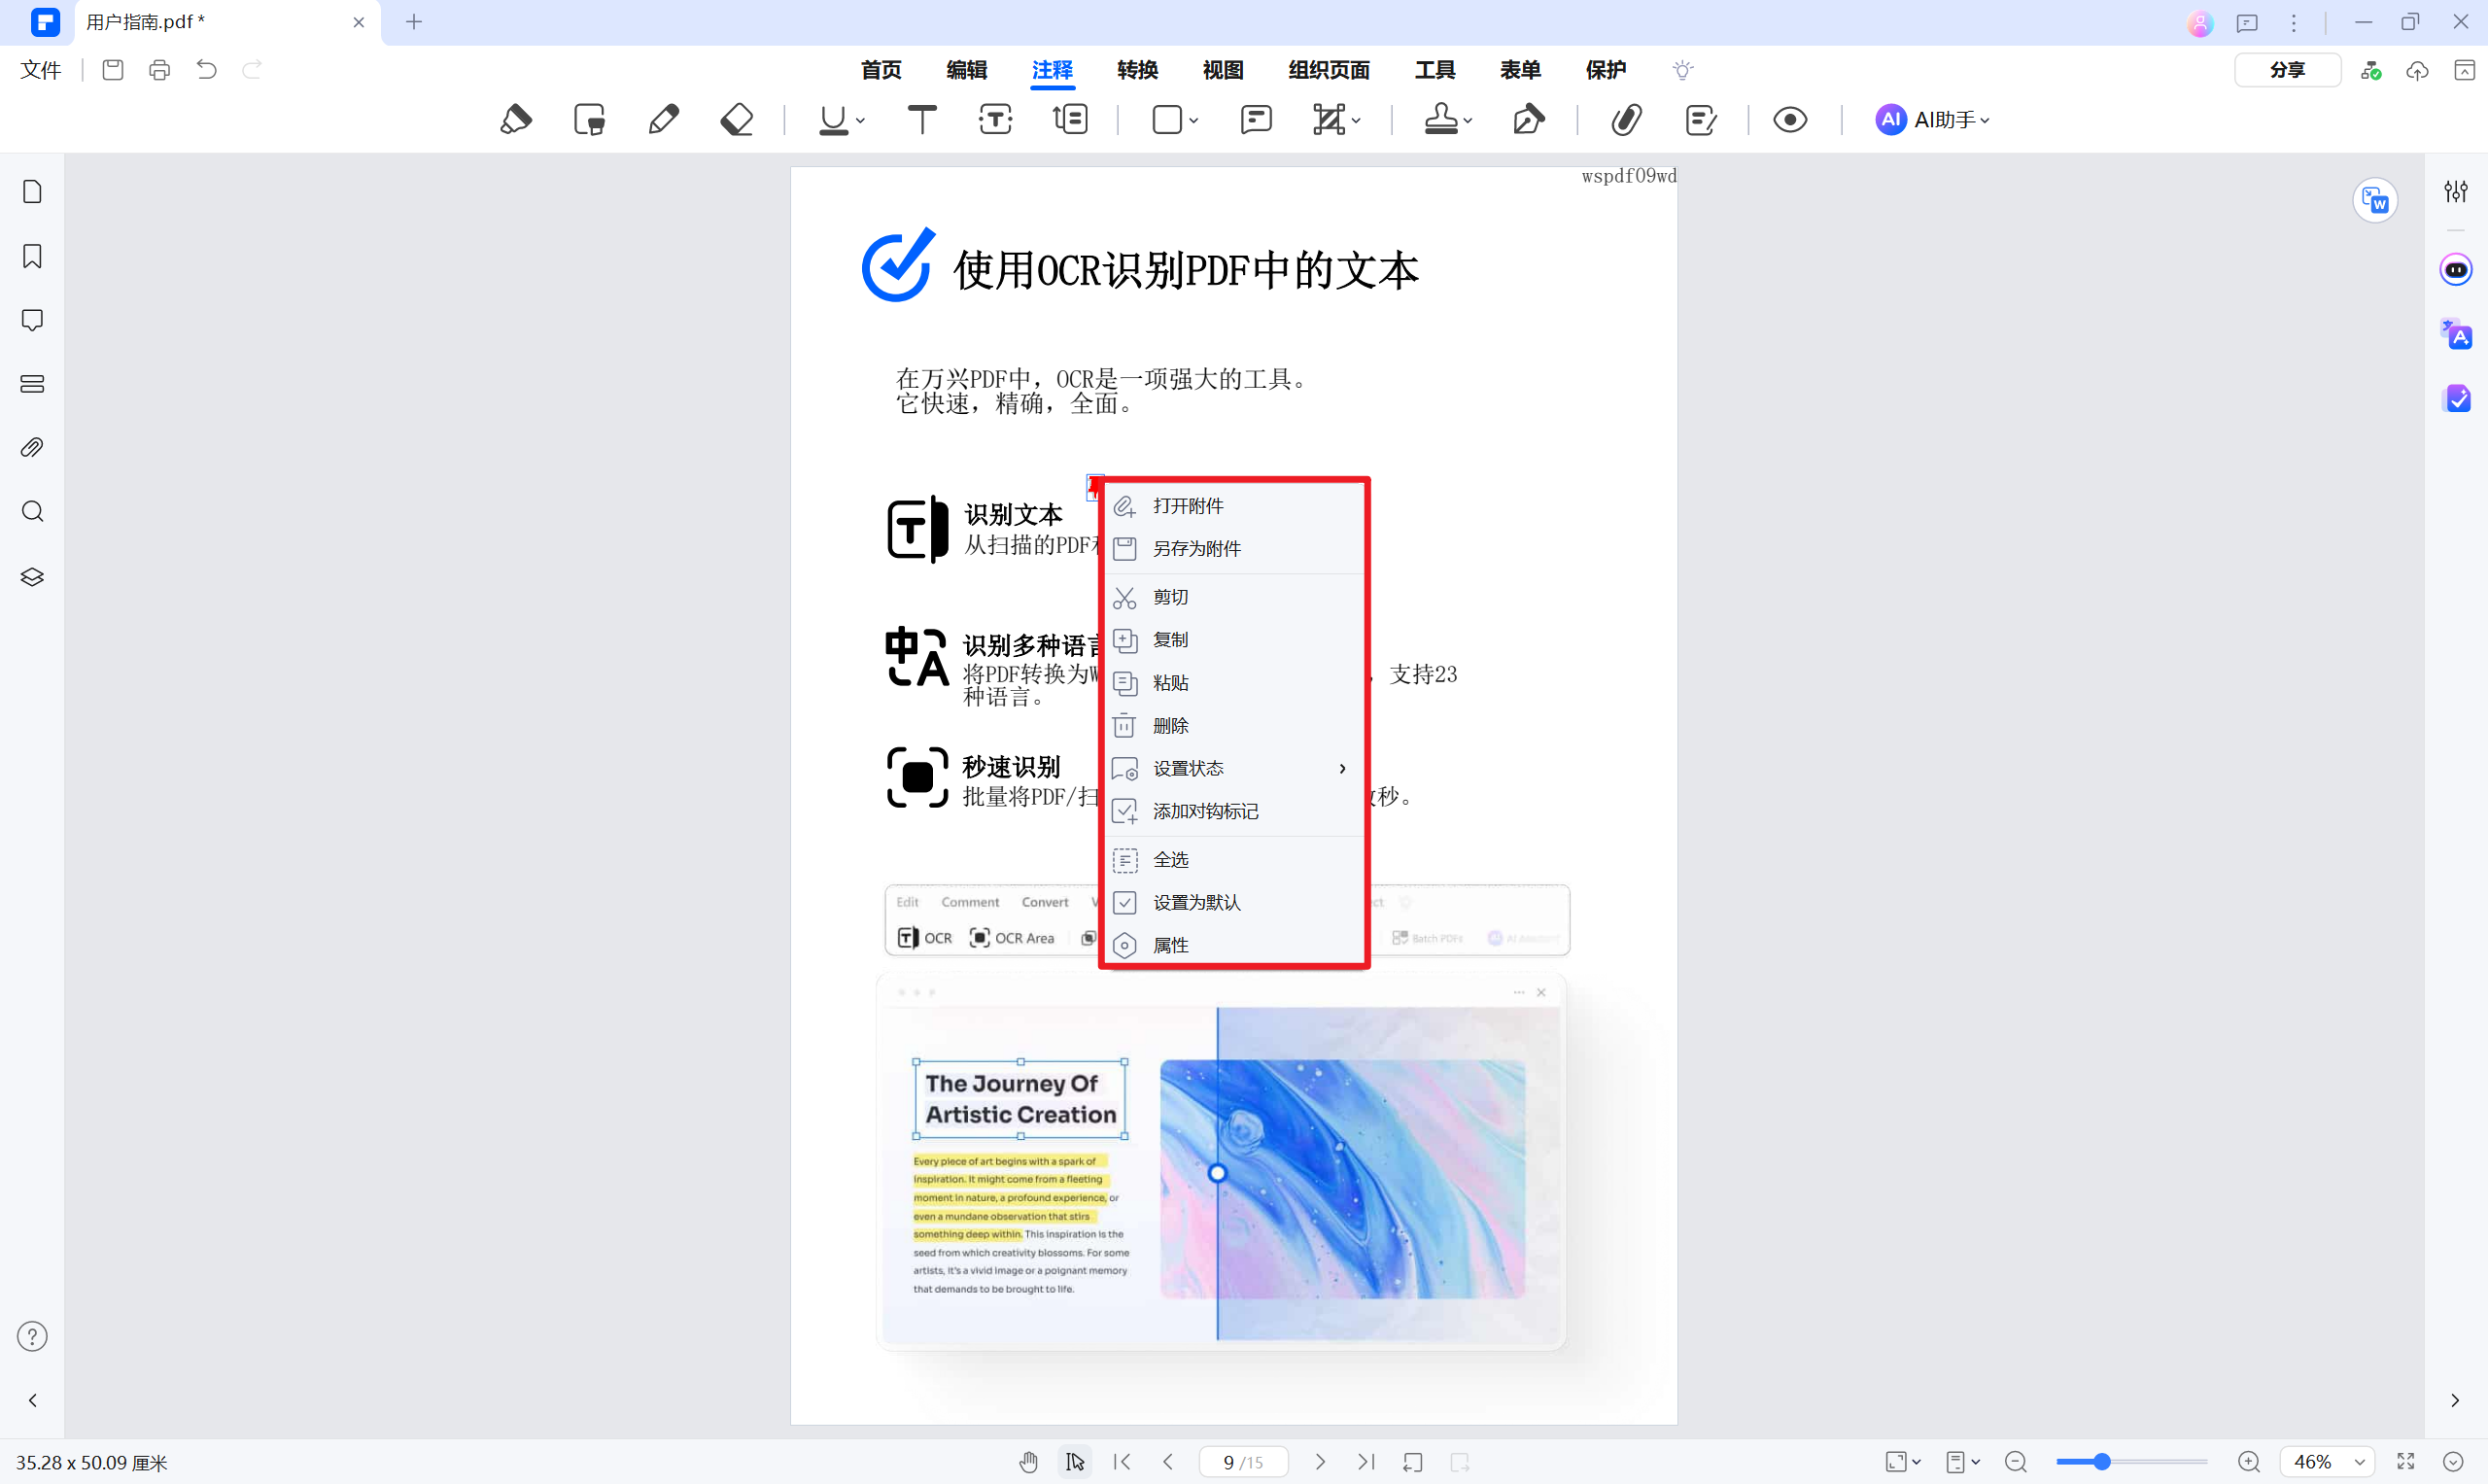The image size is (2488, 1484).
Task: Open the search panel in the left sidebar
Action: click(x=32, y=511)
